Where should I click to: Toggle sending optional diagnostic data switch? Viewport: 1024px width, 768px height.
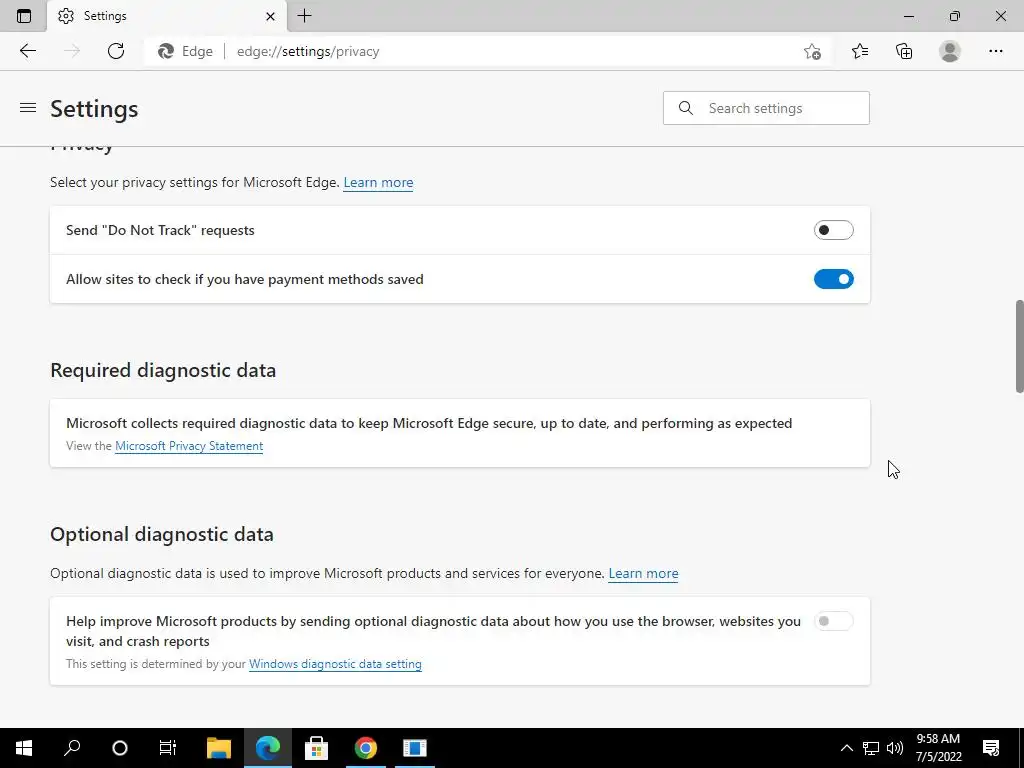833,621
